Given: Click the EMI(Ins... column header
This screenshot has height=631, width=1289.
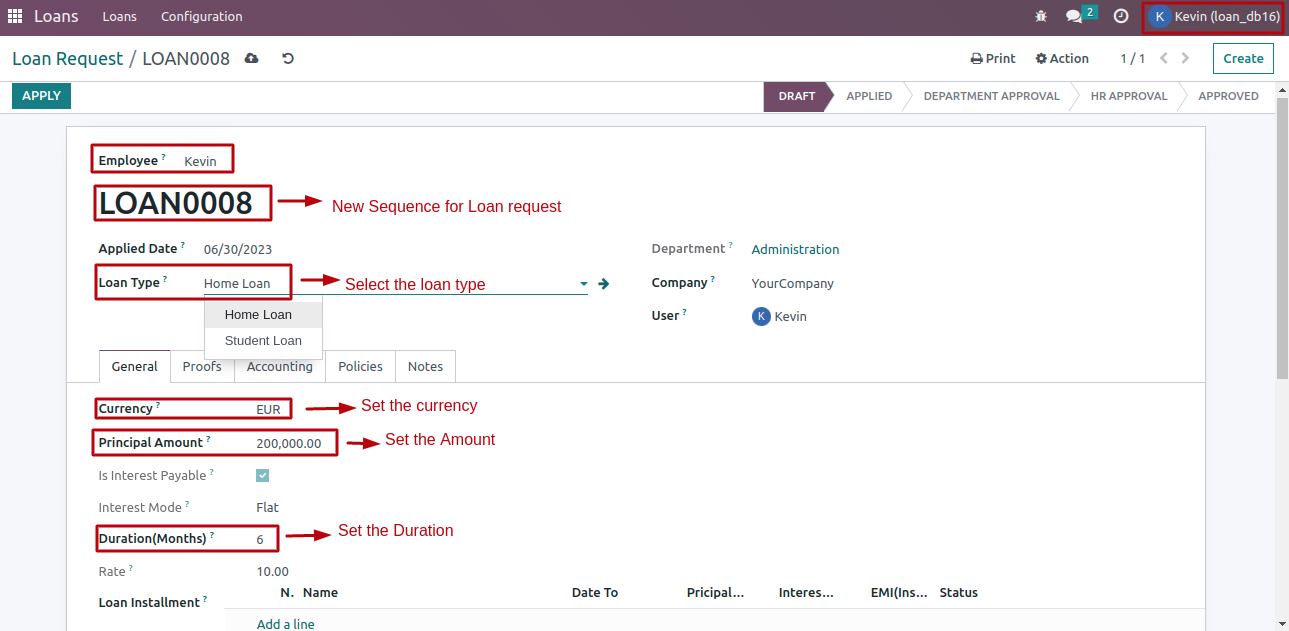Looking at the screenshot, I should pyautogui.click(x=900, y=593).
